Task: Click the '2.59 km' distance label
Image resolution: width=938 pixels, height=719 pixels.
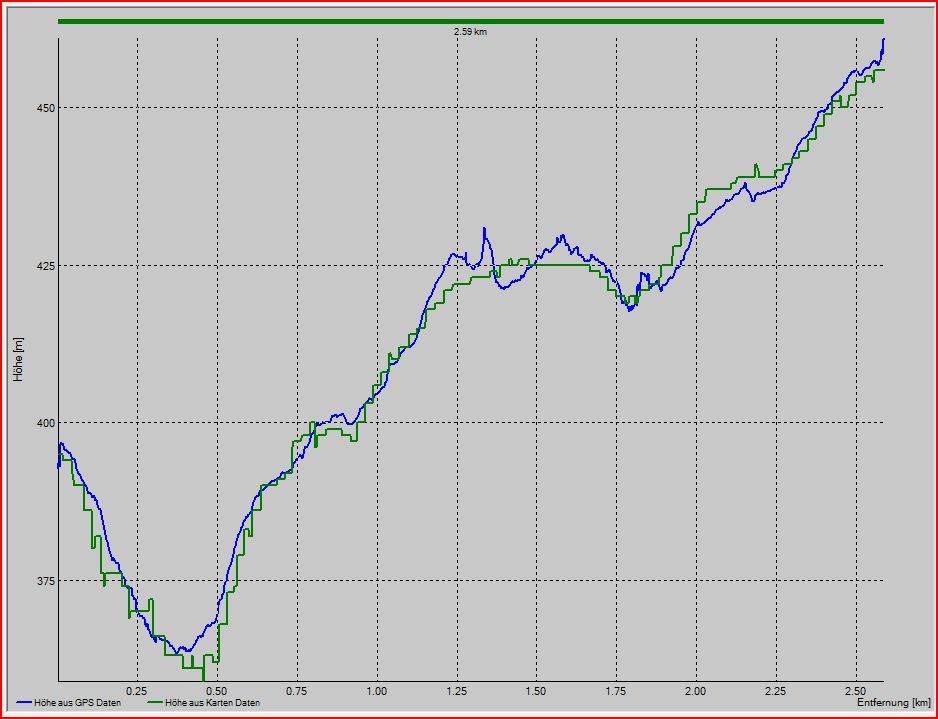Action: (x=470, y=32)
